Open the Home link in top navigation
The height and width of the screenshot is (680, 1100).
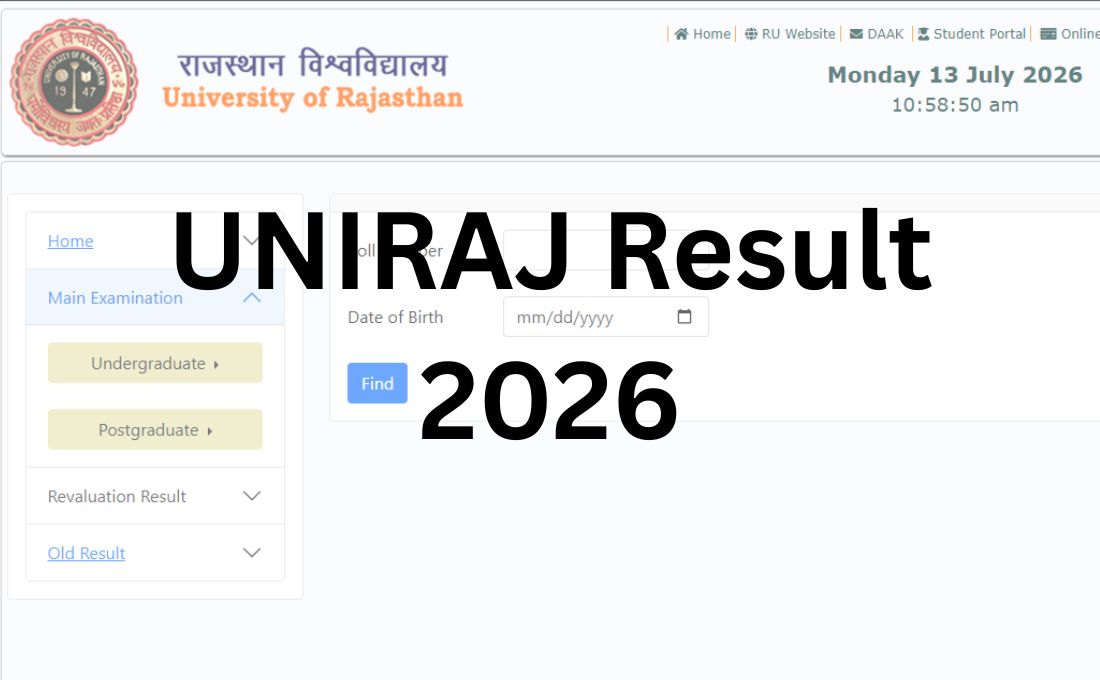(711, 34)
